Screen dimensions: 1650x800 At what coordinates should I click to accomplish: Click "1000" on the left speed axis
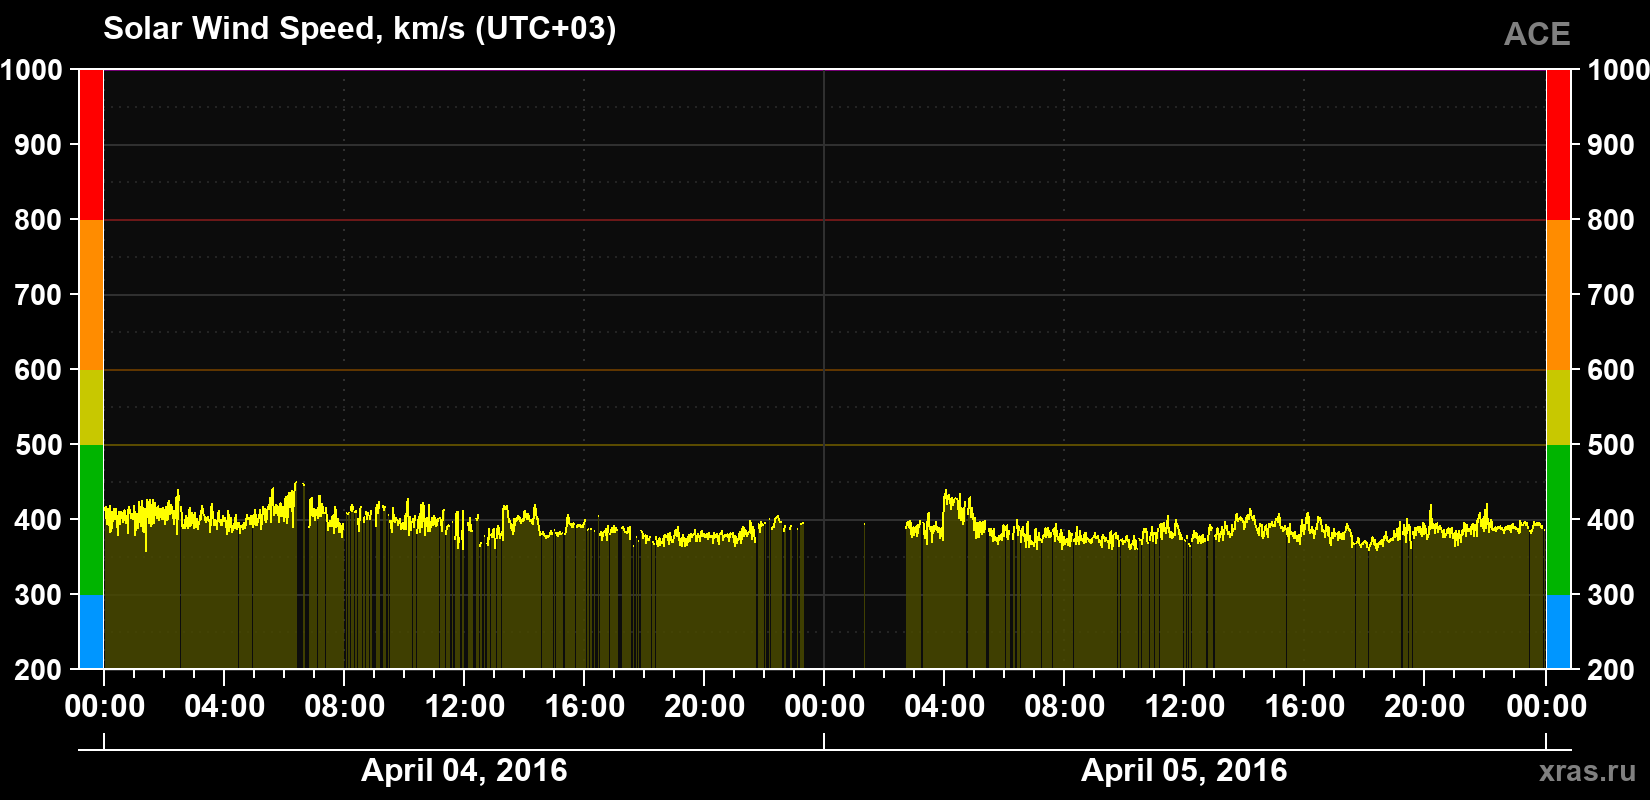coord(32,70)
